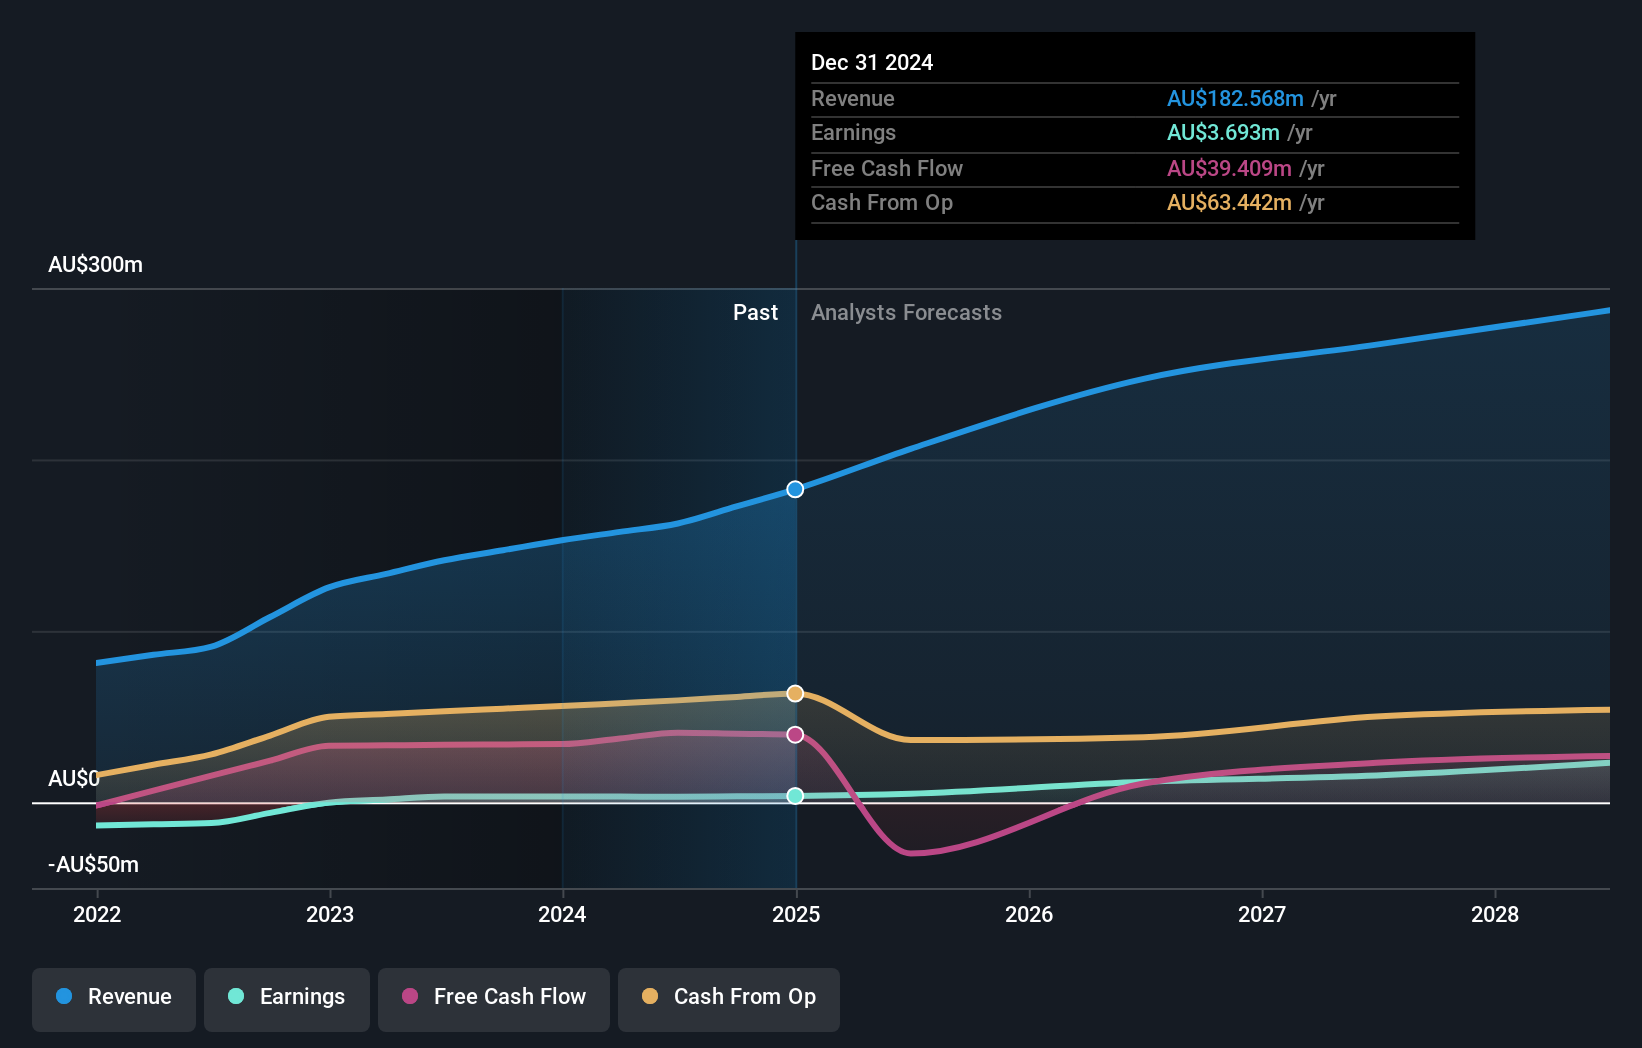Click the 2022 x-axis label
1642x1048 pixels.
97,914
